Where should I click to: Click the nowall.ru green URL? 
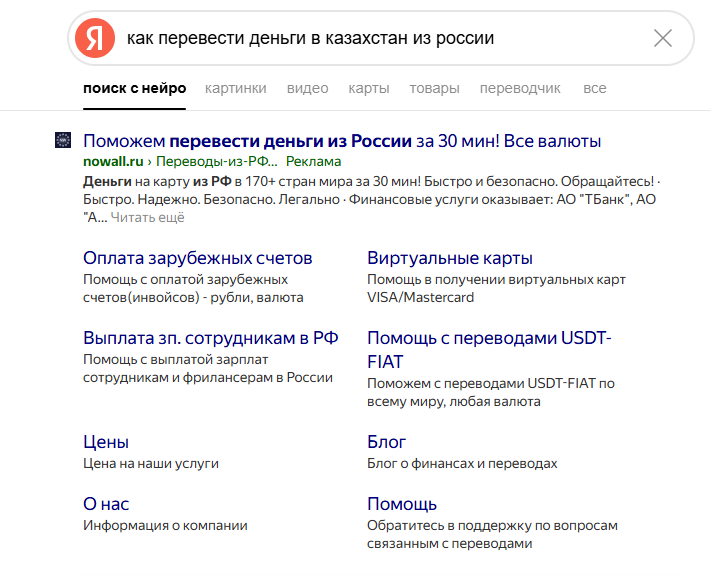(113, 162)
